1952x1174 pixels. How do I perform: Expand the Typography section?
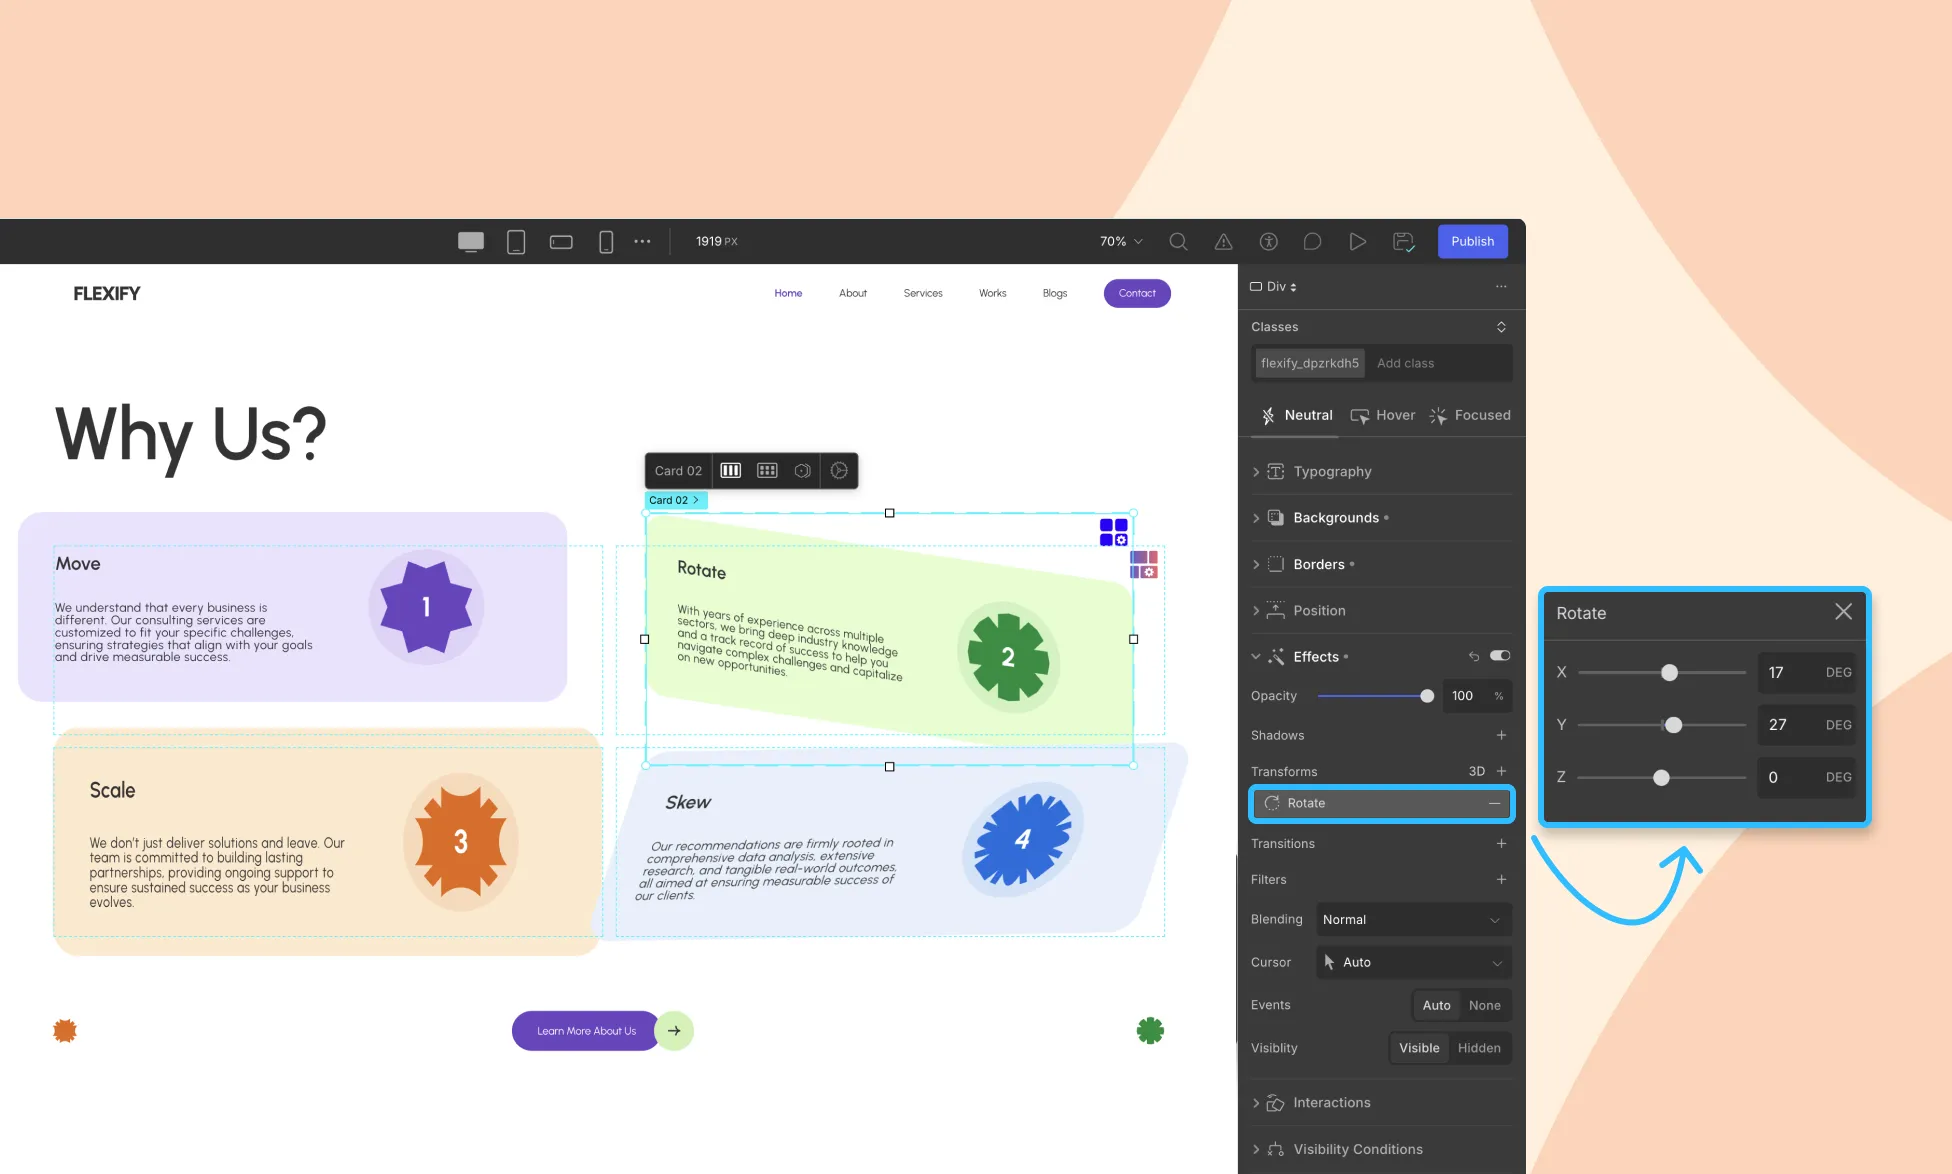click(x=1381, y=472)
